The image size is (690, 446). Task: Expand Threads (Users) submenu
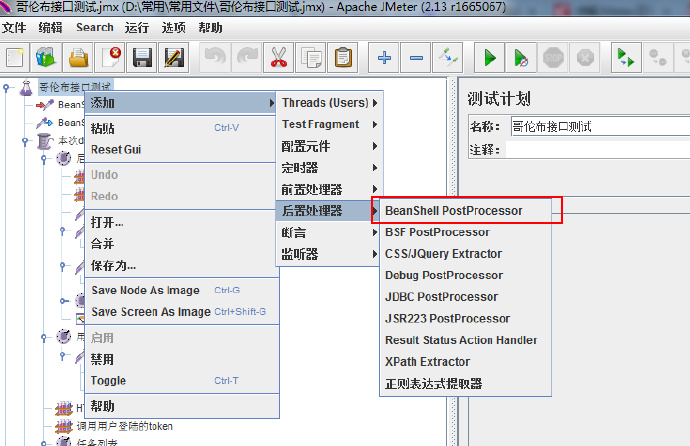pyautogui.click(x=329, y=103)
